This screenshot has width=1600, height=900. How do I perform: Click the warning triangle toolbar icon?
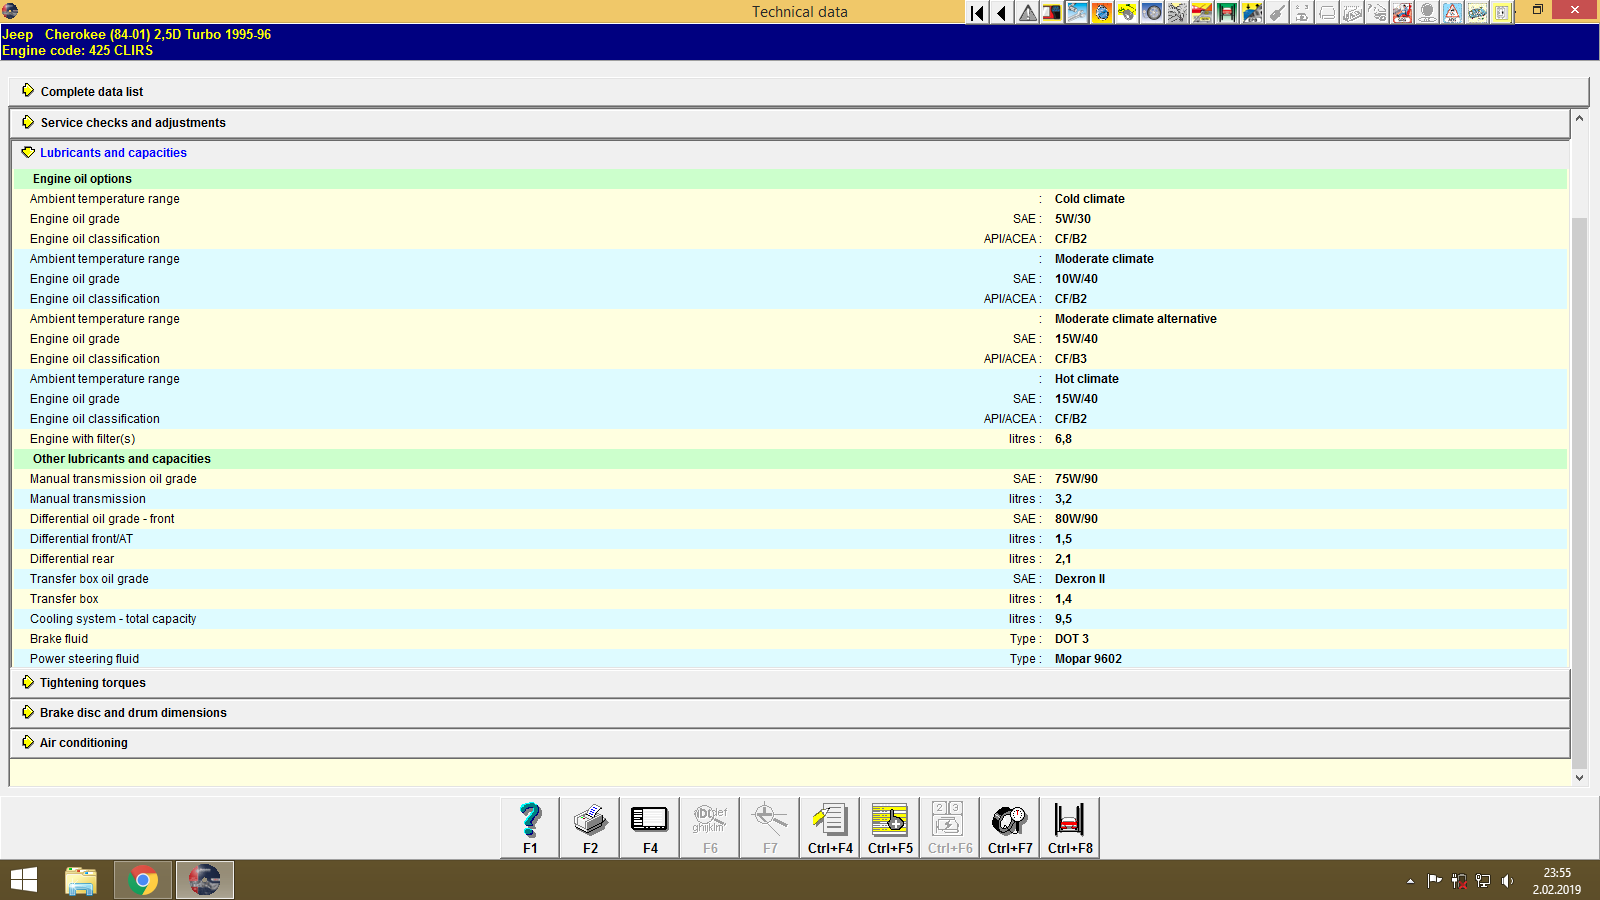click(1026, 13)
